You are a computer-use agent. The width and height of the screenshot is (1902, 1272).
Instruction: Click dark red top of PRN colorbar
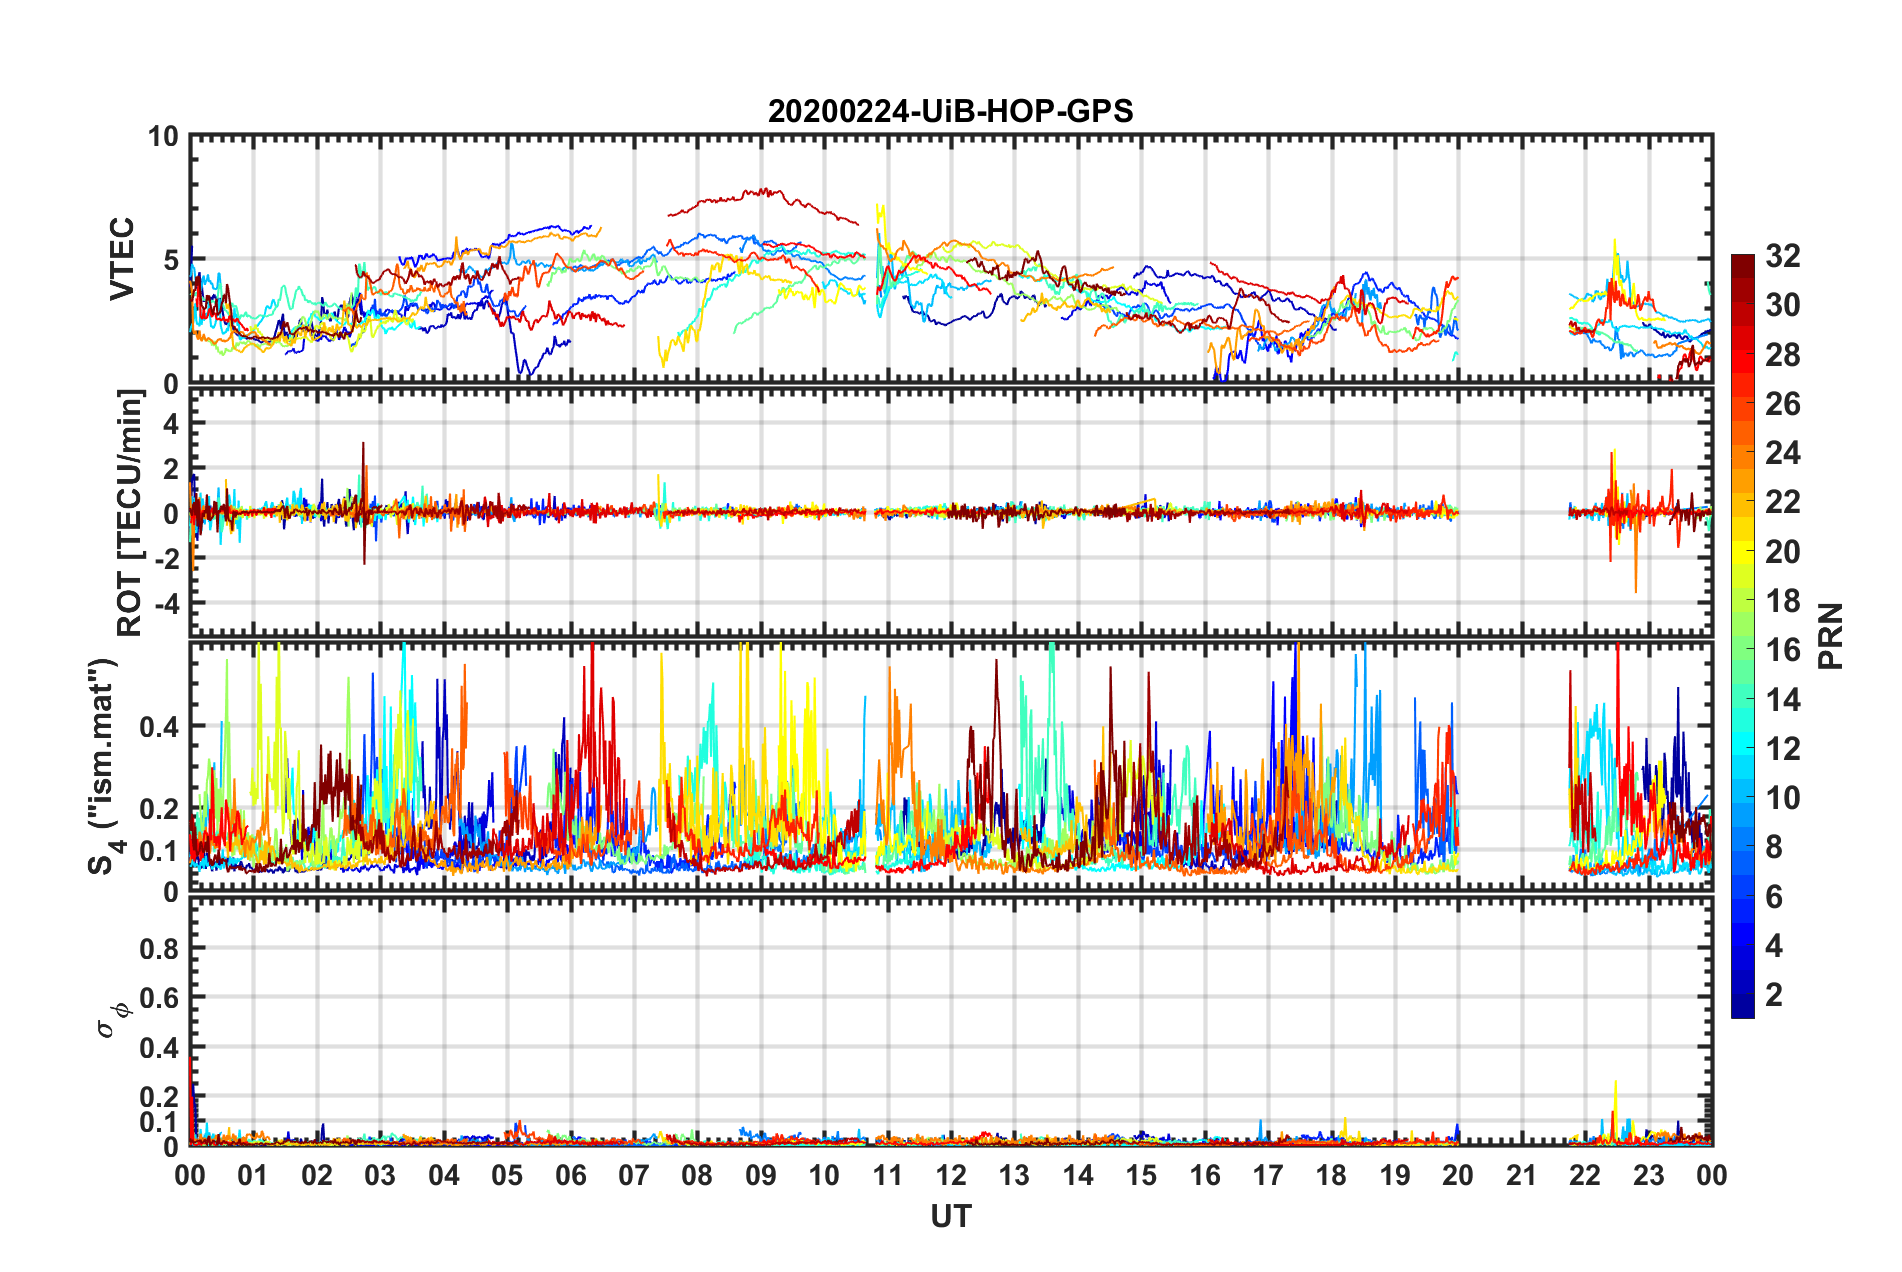tap(1742, 263)
